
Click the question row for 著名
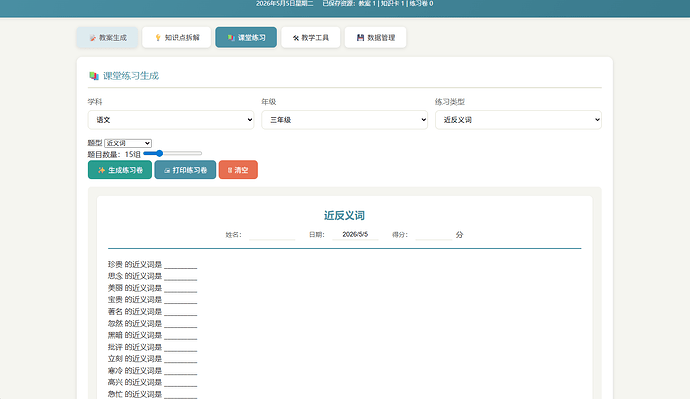[x=152, y=311]
